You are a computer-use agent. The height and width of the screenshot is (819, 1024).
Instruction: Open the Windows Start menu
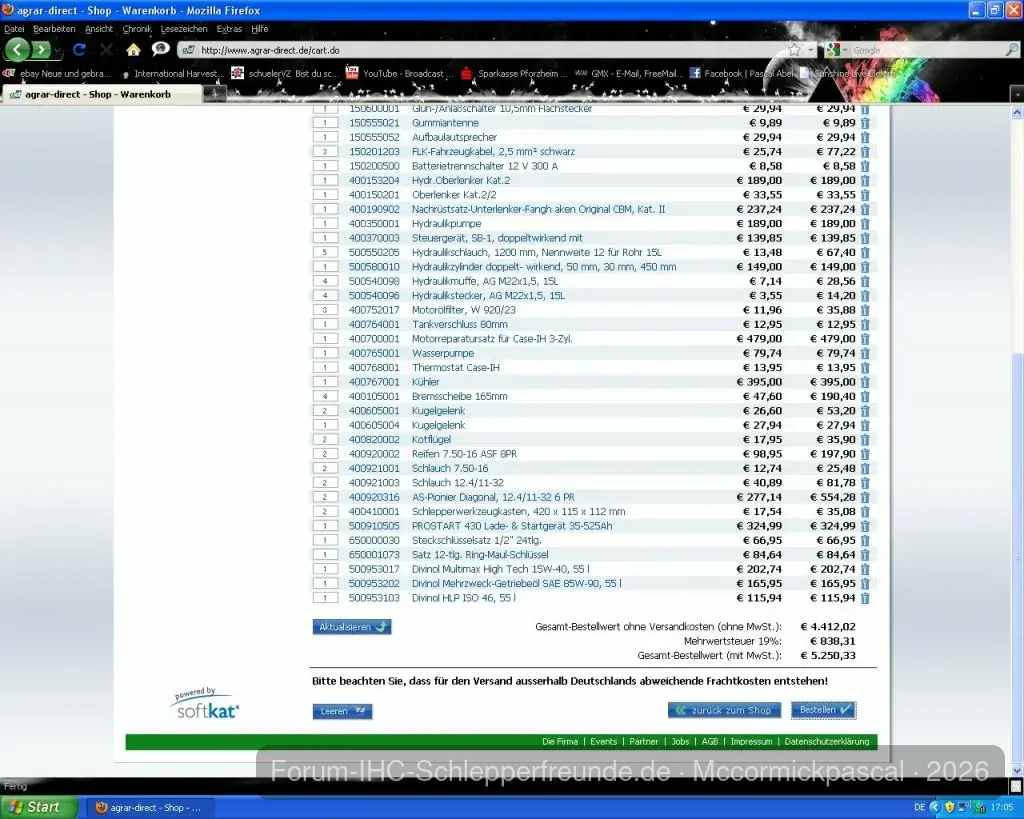point(38,807)
